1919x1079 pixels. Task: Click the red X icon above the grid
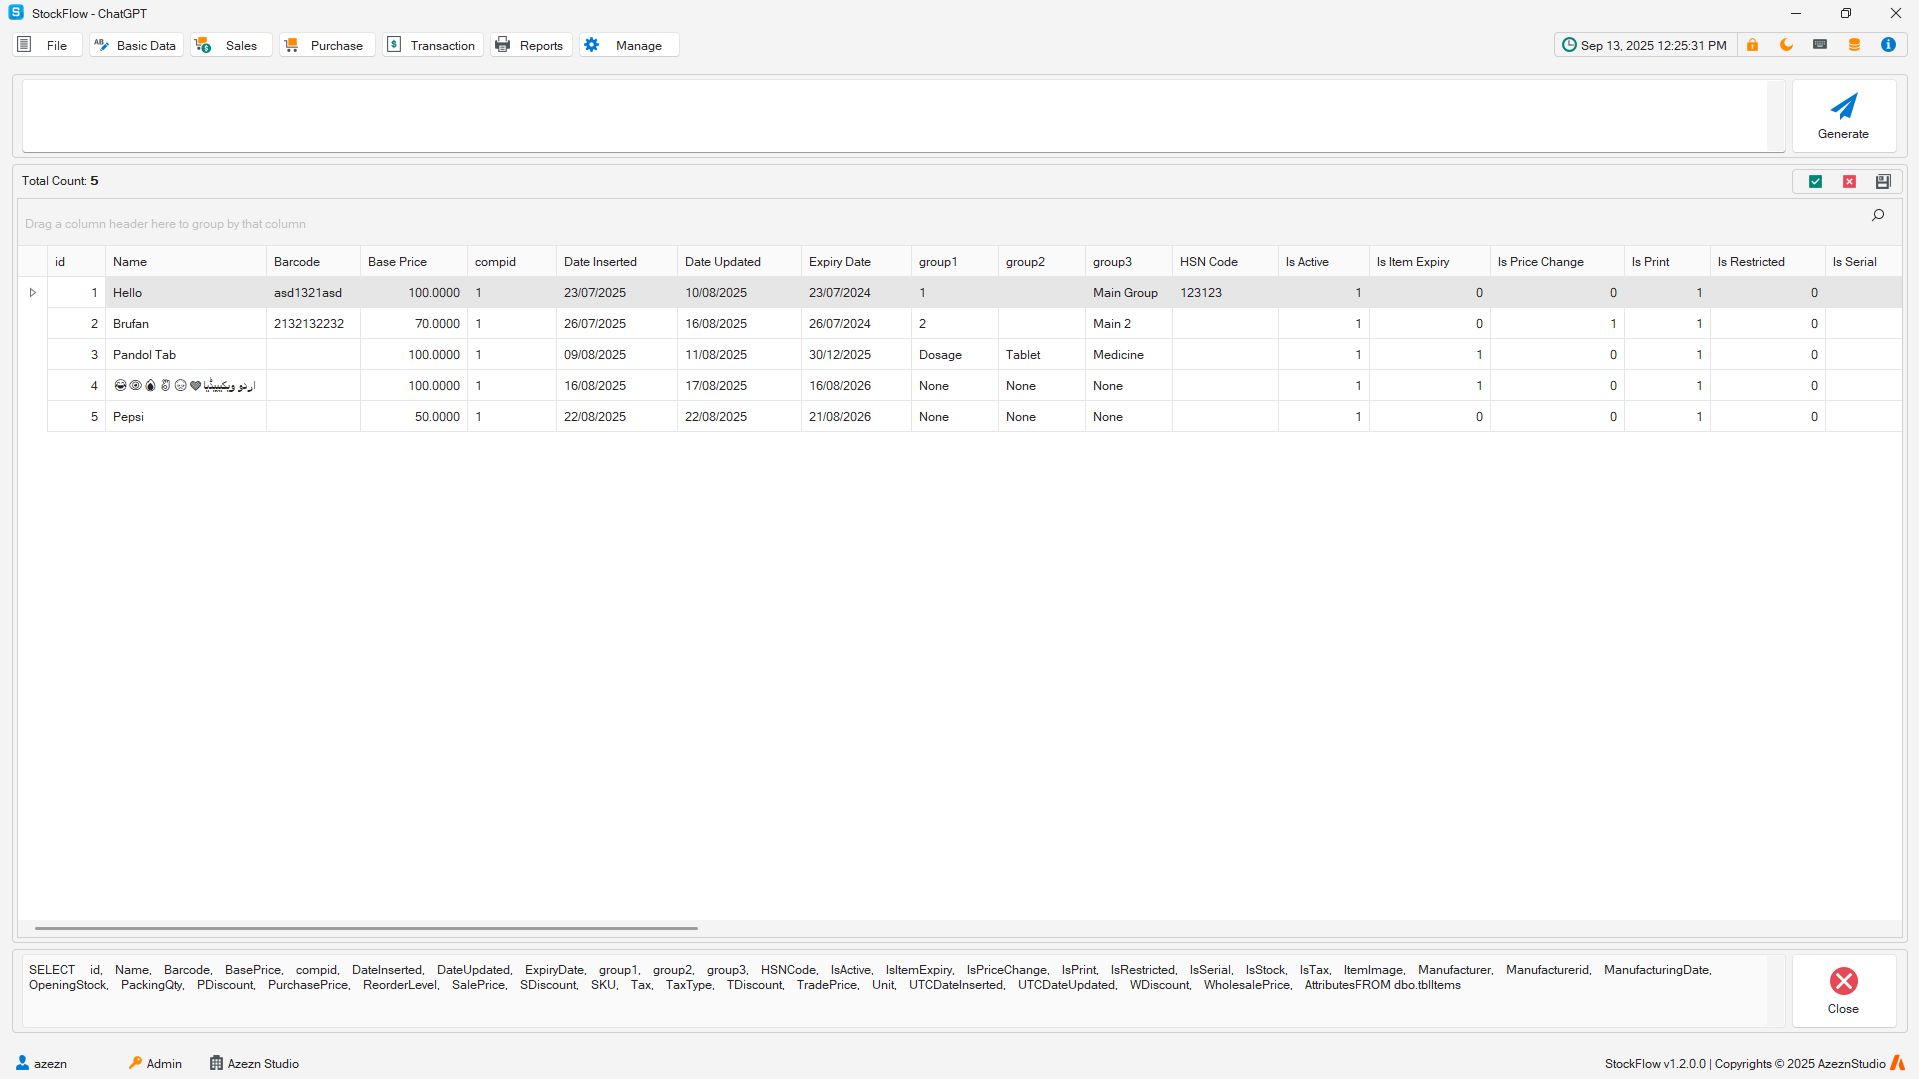click(1849, 181)
